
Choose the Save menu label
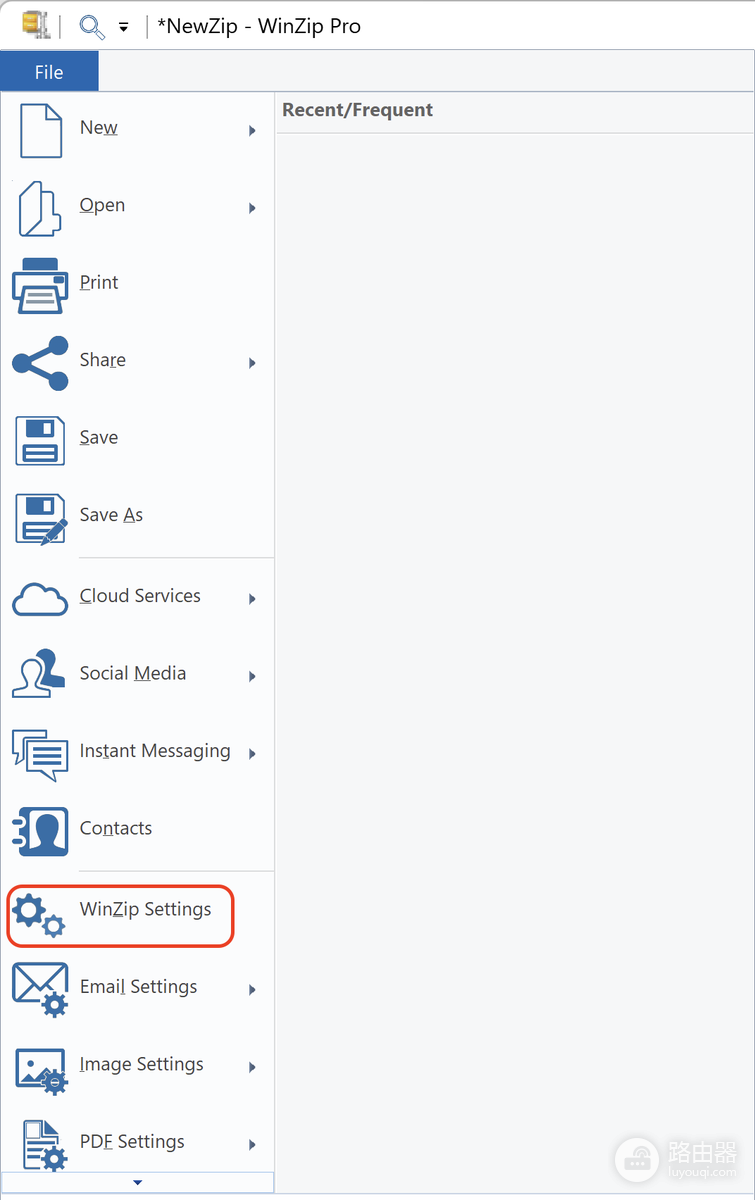(99, 438)
